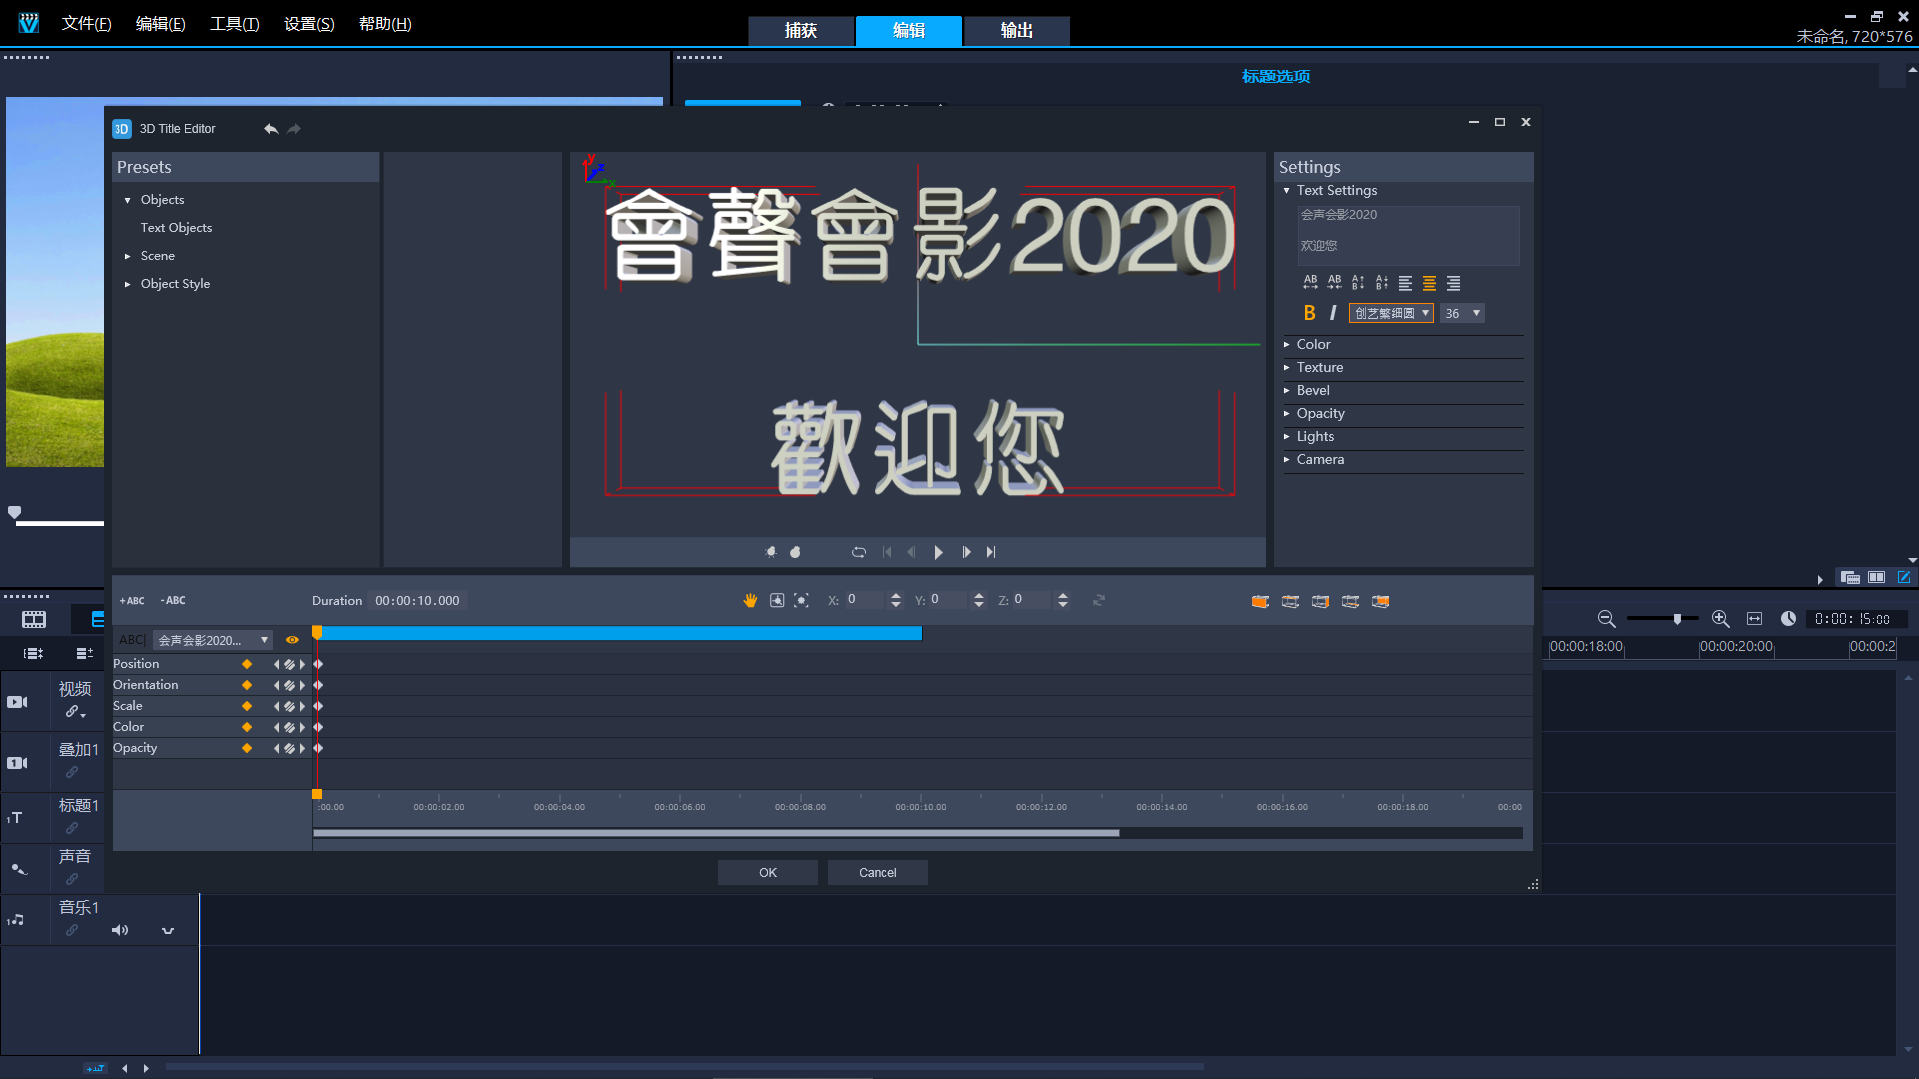Select Text Objects preset category
This screenshot has height=1079, width=1919.
(x=176, y=228)
